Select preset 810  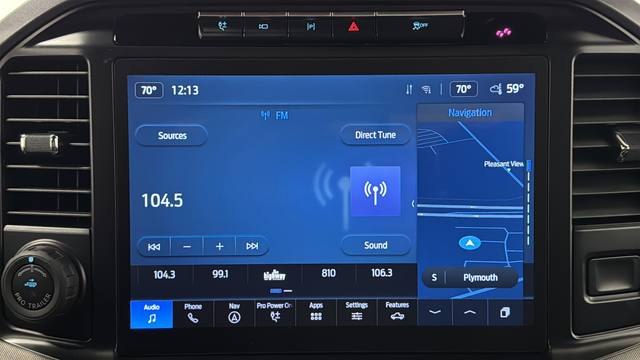point(328,273)
